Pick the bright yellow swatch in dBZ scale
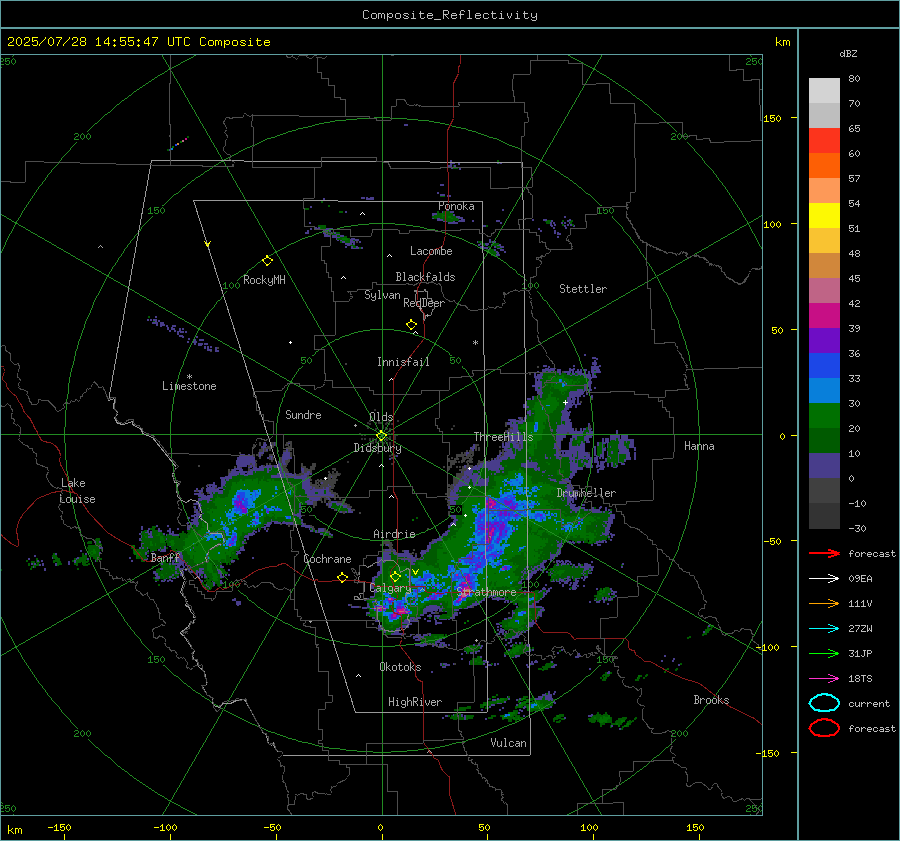 (x=824, y=215)
